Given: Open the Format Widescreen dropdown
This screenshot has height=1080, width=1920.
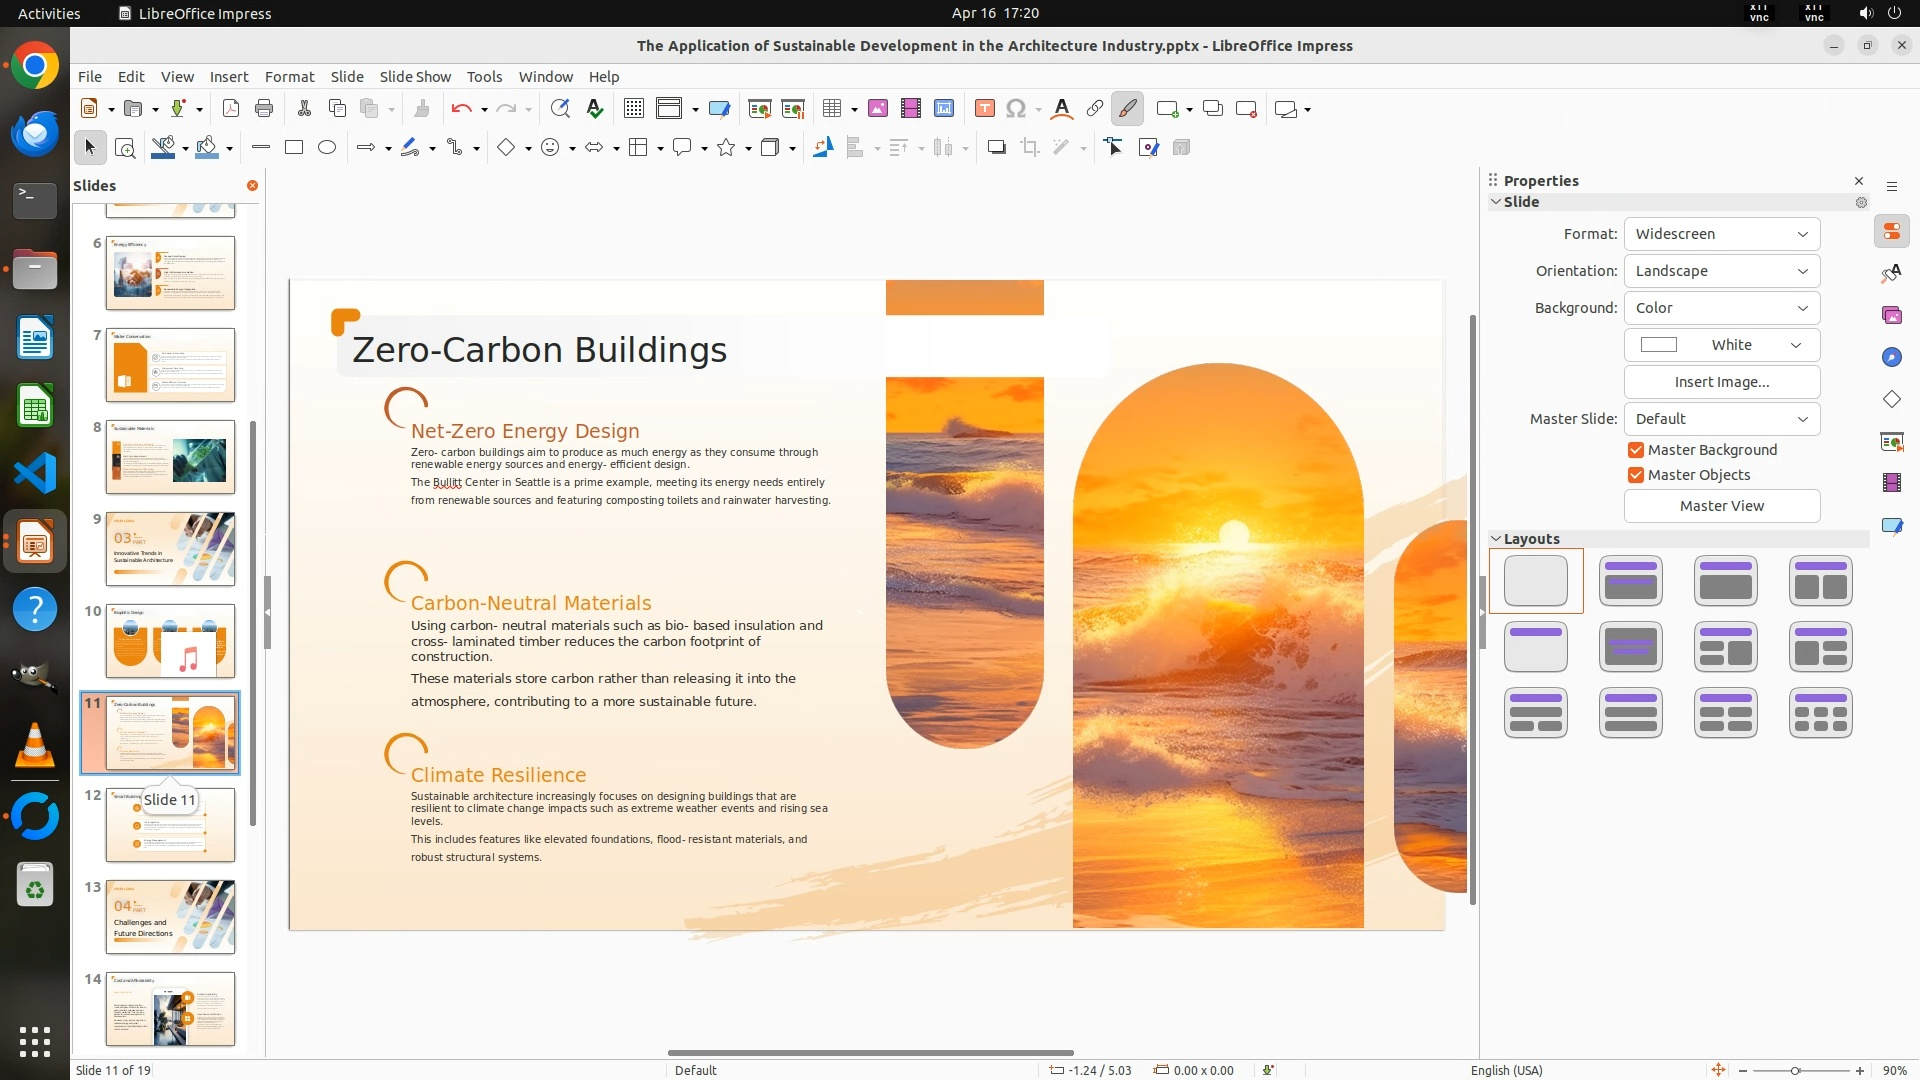Looking at the screenshot, I should [1721, 234].
